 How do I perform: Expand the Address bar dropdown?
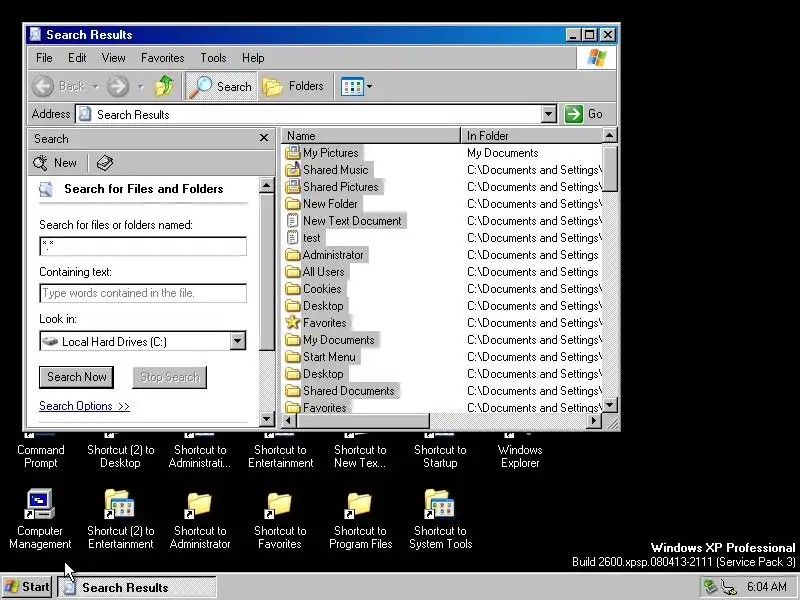548,114
